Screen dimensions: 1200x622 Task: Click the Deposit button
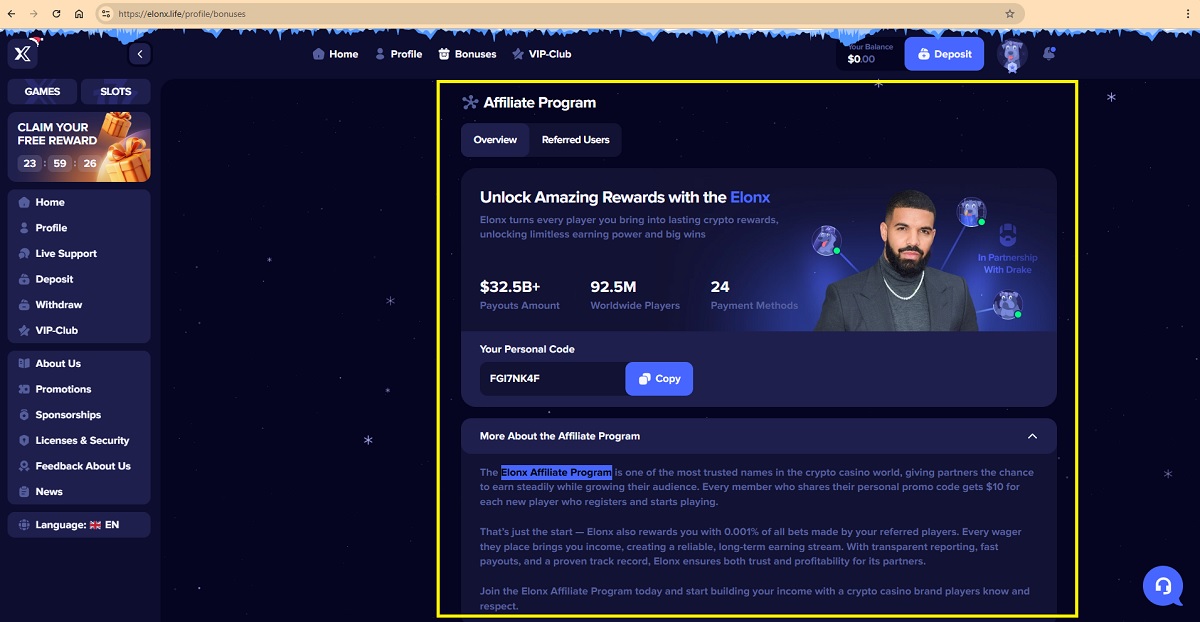point(944,54)
